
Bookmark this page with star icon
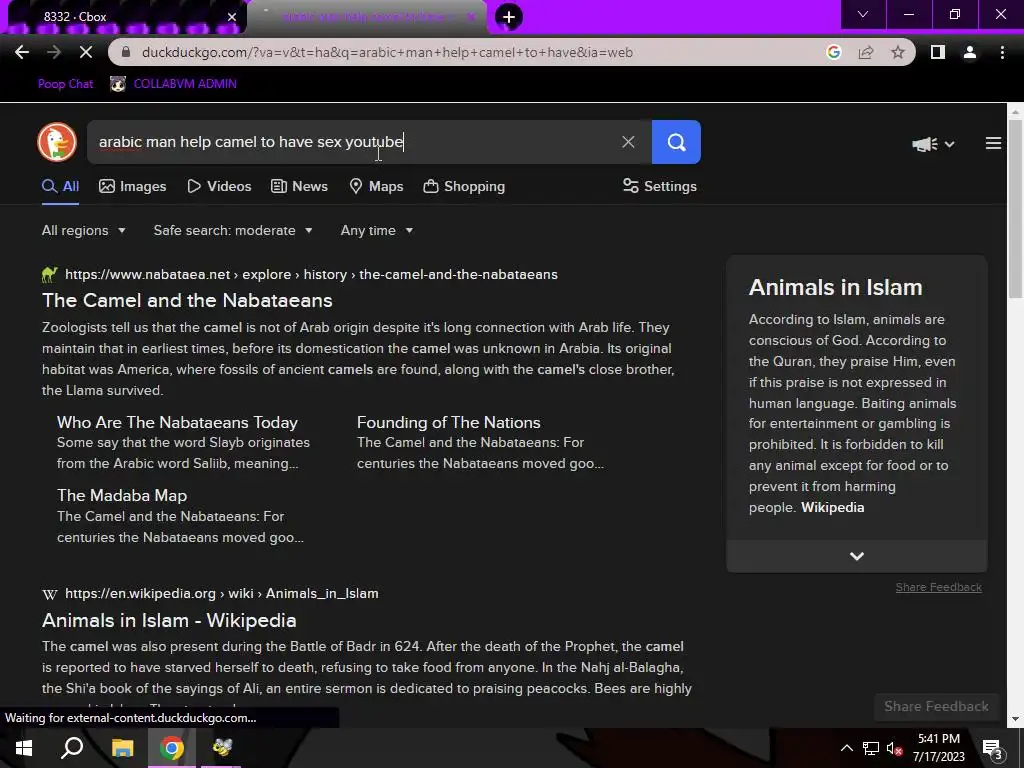pyautogui.click(x=898, y=52)
